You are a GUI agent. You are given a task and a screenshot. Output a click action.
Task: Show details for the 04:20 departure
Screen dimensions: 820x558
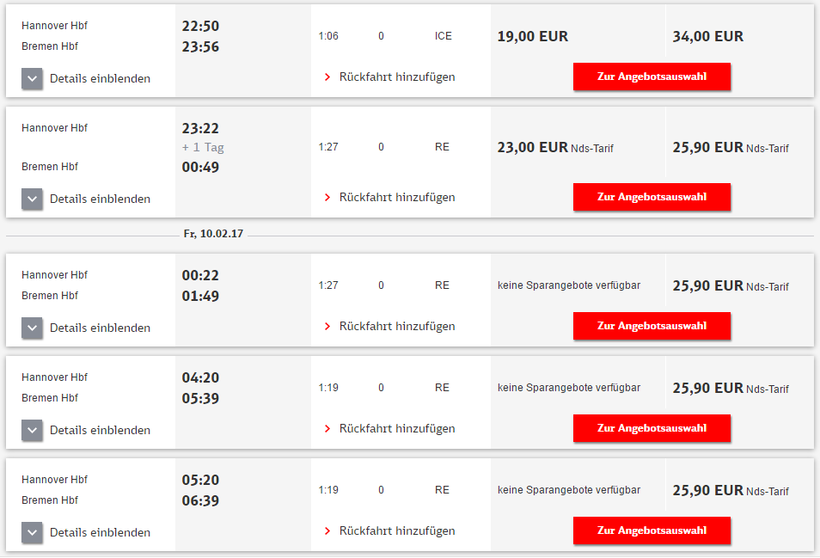[x=32, y=430]
